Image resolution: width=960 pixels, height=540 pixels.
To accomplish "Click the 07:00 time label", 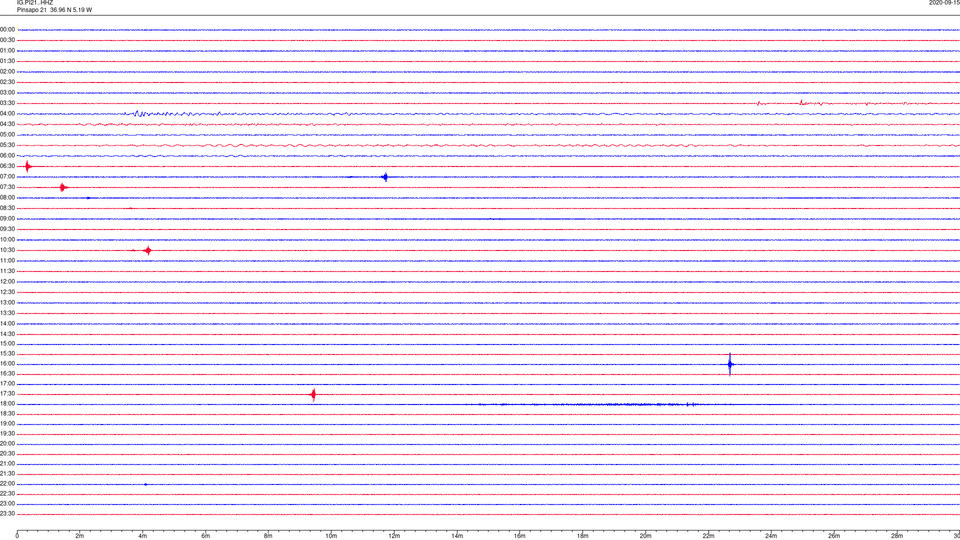I will pyautogui.click(x=8, y=176).
